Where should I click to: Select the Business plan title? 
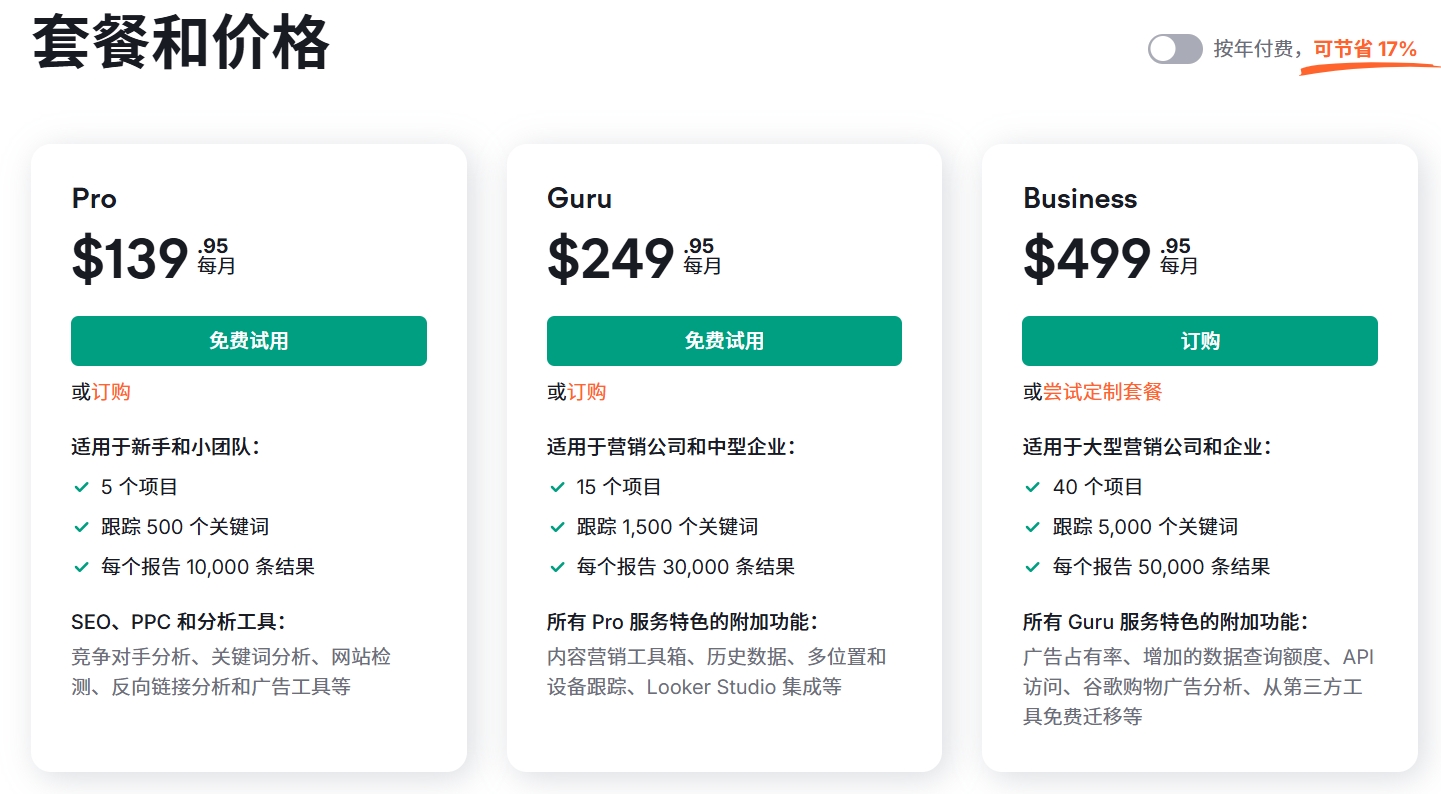[x=1080, y=198]
